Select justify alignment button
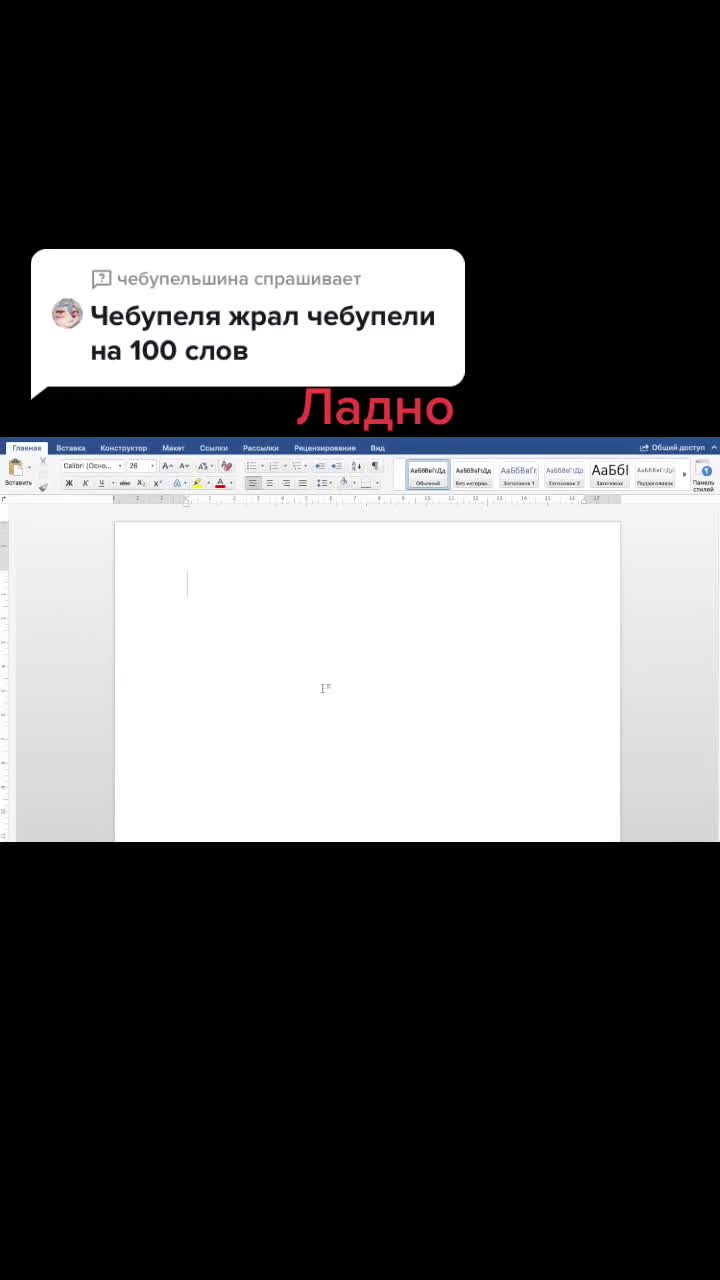This screenshot has width=720, height=1280. pos(303,483)
